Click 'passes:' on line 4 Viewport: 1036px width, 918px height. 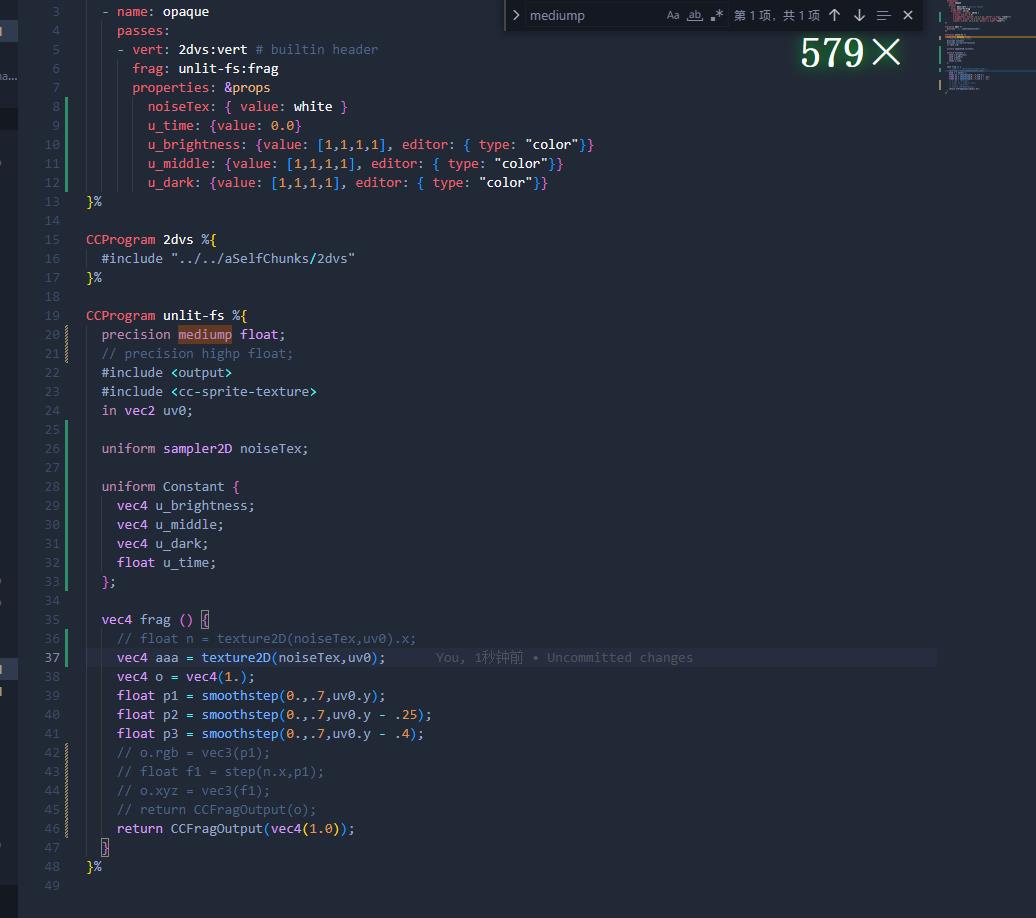(143, 31)
